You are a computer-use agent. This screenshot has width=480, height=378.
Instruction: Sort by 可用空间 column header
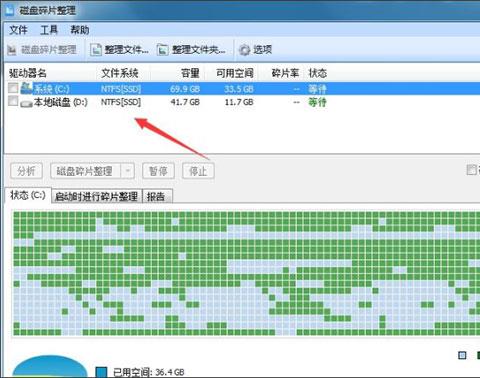click(235, 73)
